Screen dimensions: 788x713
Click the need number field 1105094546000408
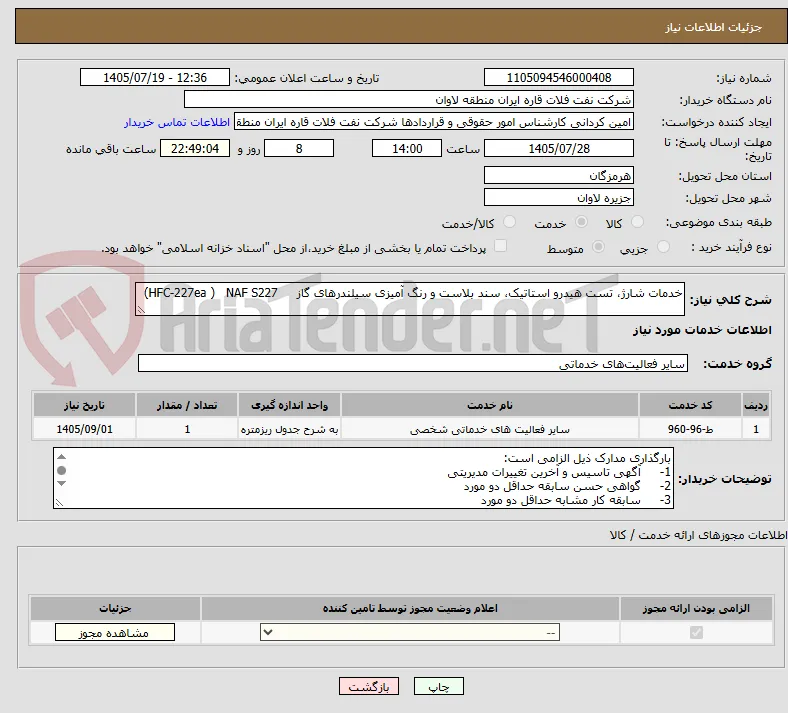[x=559, y=77]
